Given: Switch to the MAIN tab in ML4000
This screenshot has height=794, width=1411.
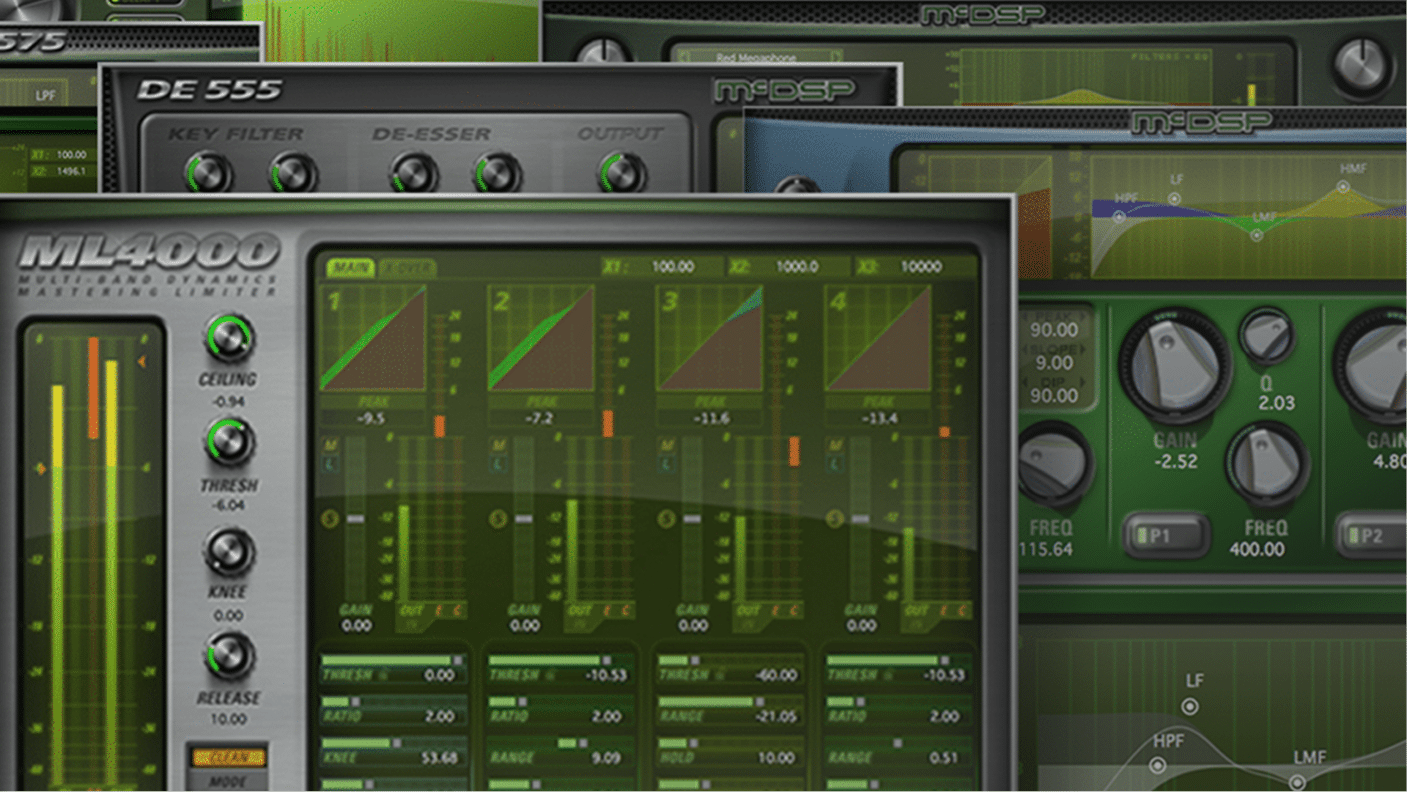Looking at the screenshot, I should coord(349,268).
